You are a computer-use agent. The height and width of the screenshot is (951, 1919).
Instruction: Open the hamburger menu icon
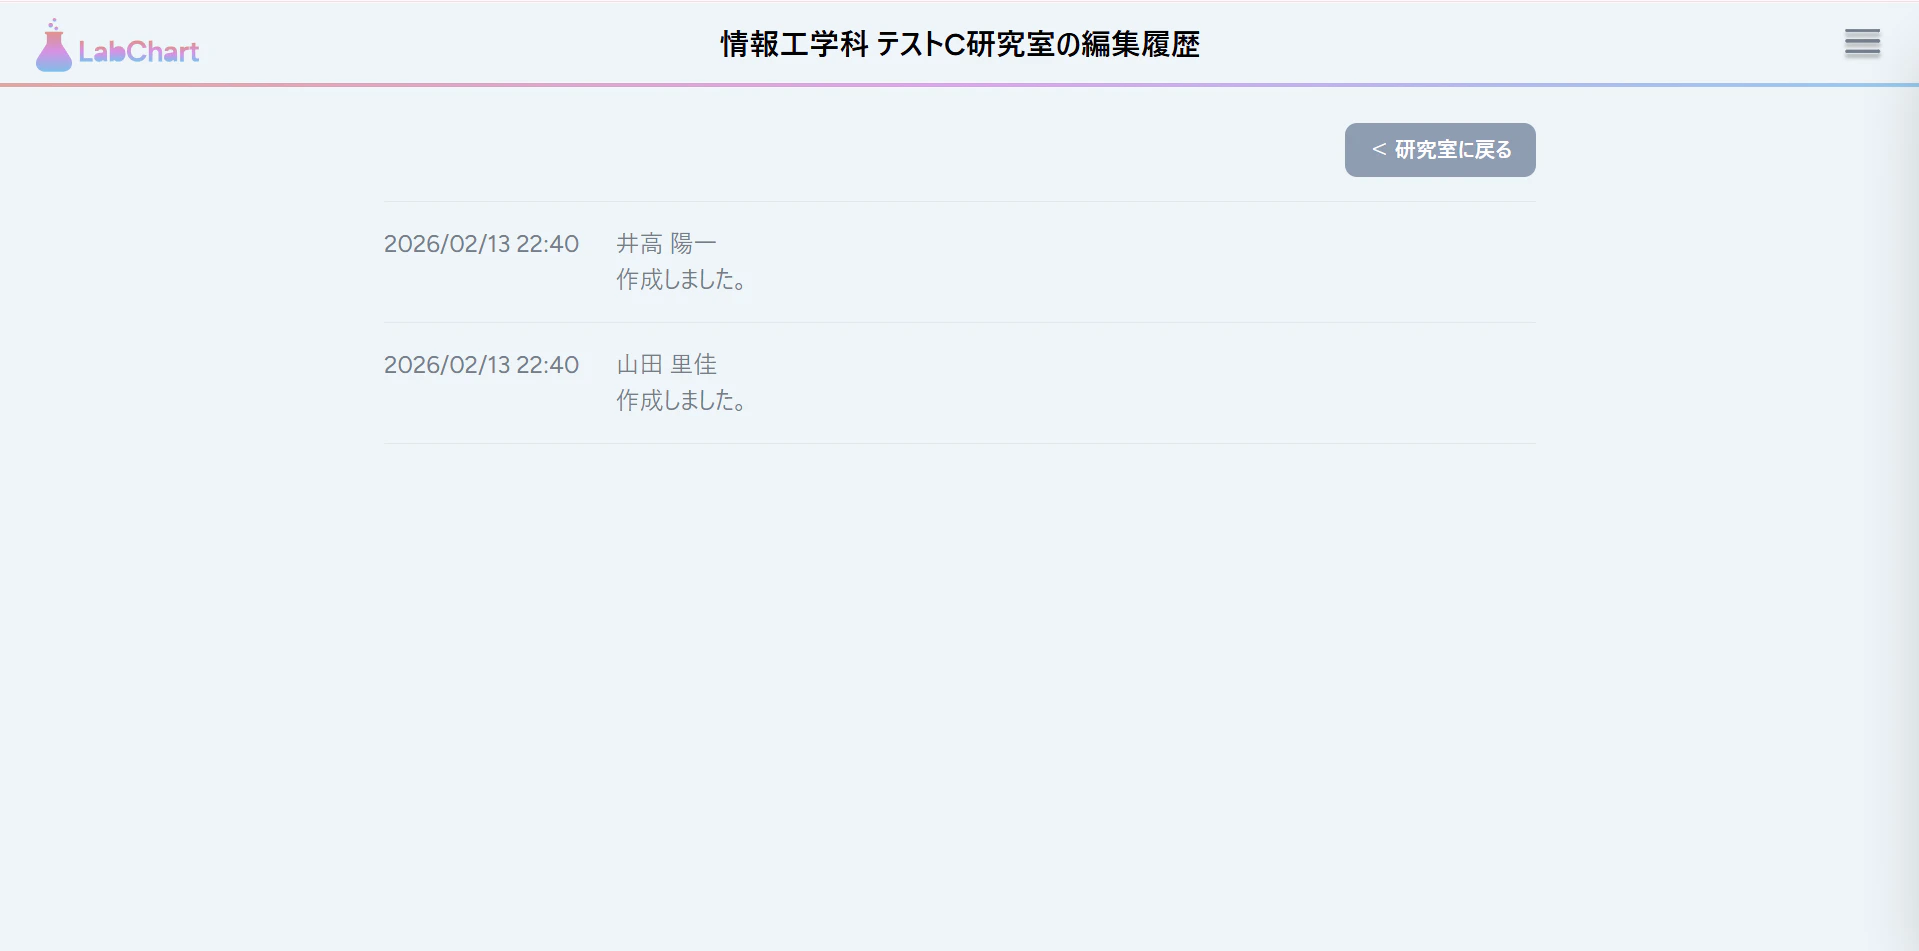coord(1862,43)
